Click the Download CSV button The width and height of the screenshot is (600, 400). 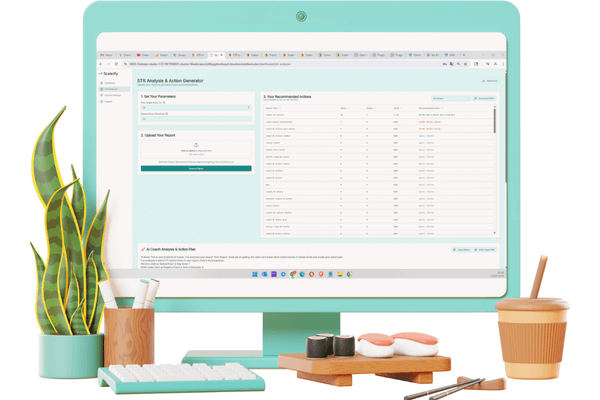coord(484,98)
